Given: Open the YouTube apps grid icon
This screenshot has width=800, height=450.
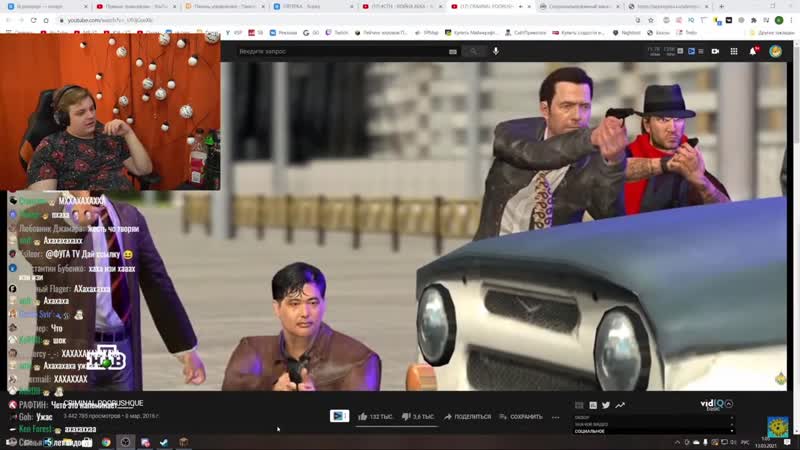Looking at the screenshot, I should tap(734, 51).
